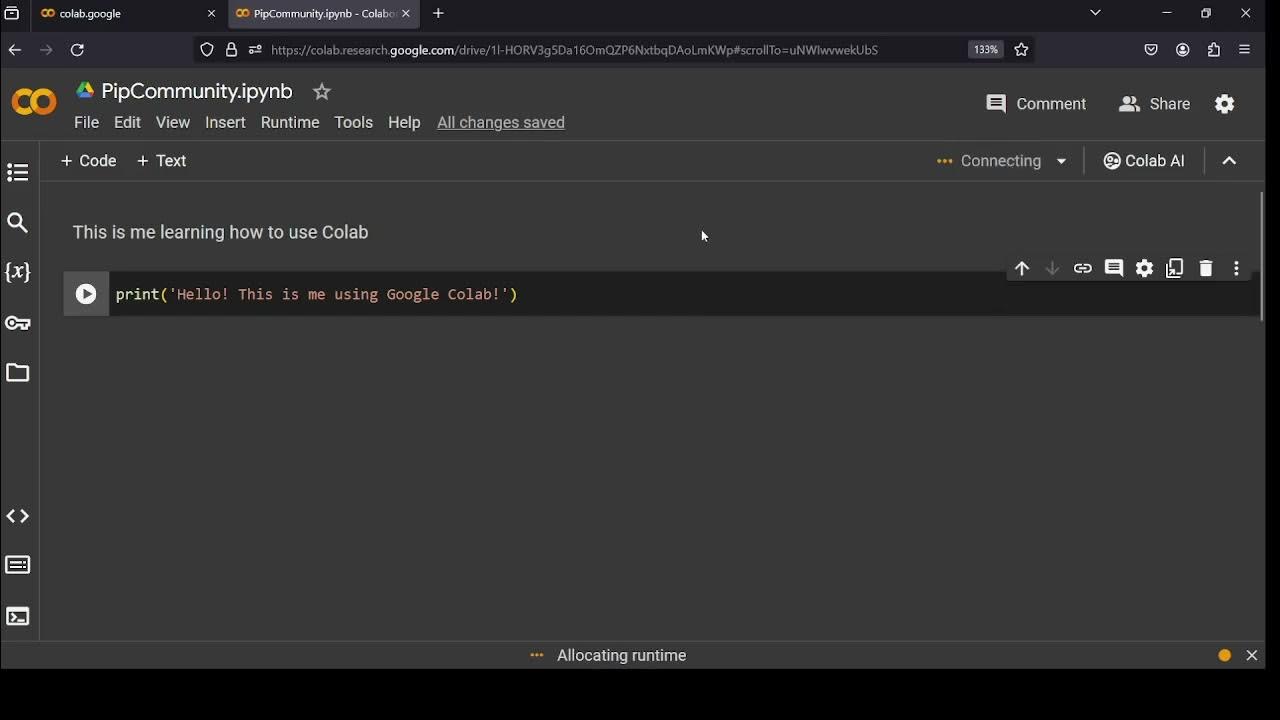Open the Find and replace search icon

[x=18, y=223]
